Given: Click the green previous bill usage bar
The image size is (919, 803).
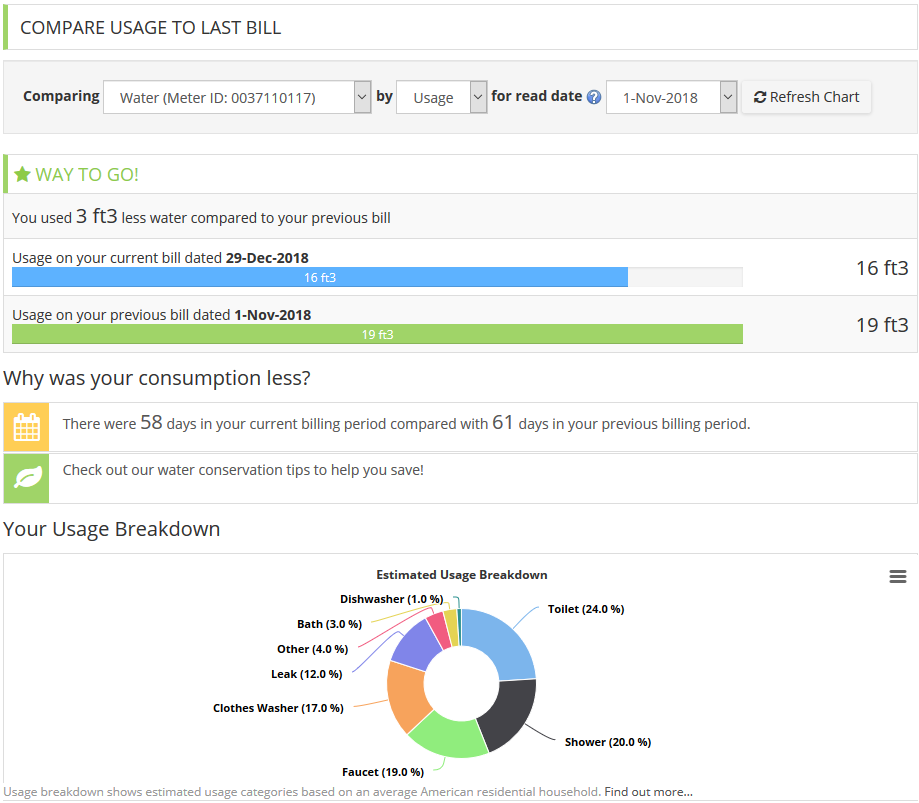Looking at the screenshot, I should pyautogui.click(x=377, y=334).
